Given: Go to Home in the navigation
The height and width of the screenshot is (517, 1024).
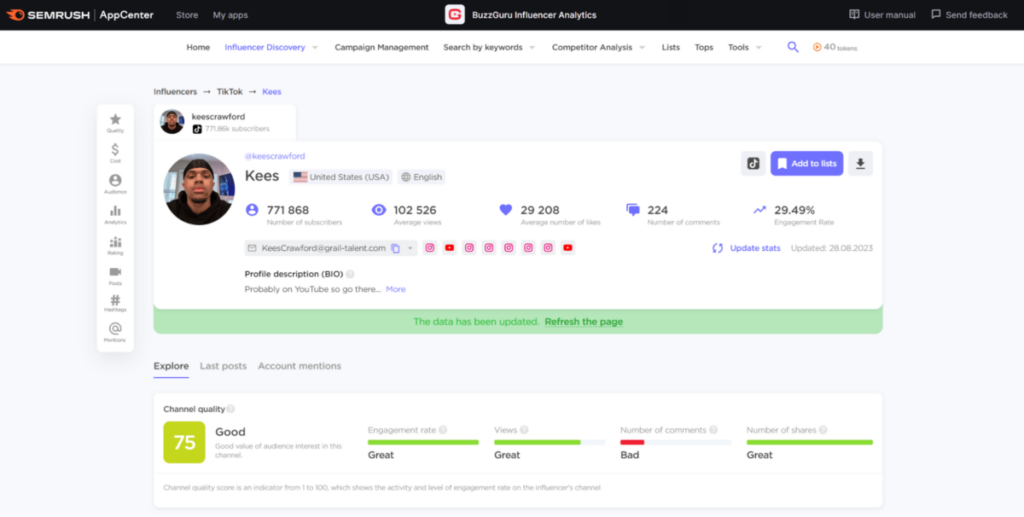Looking at the screenshot, I should click(x=198, y=47).
